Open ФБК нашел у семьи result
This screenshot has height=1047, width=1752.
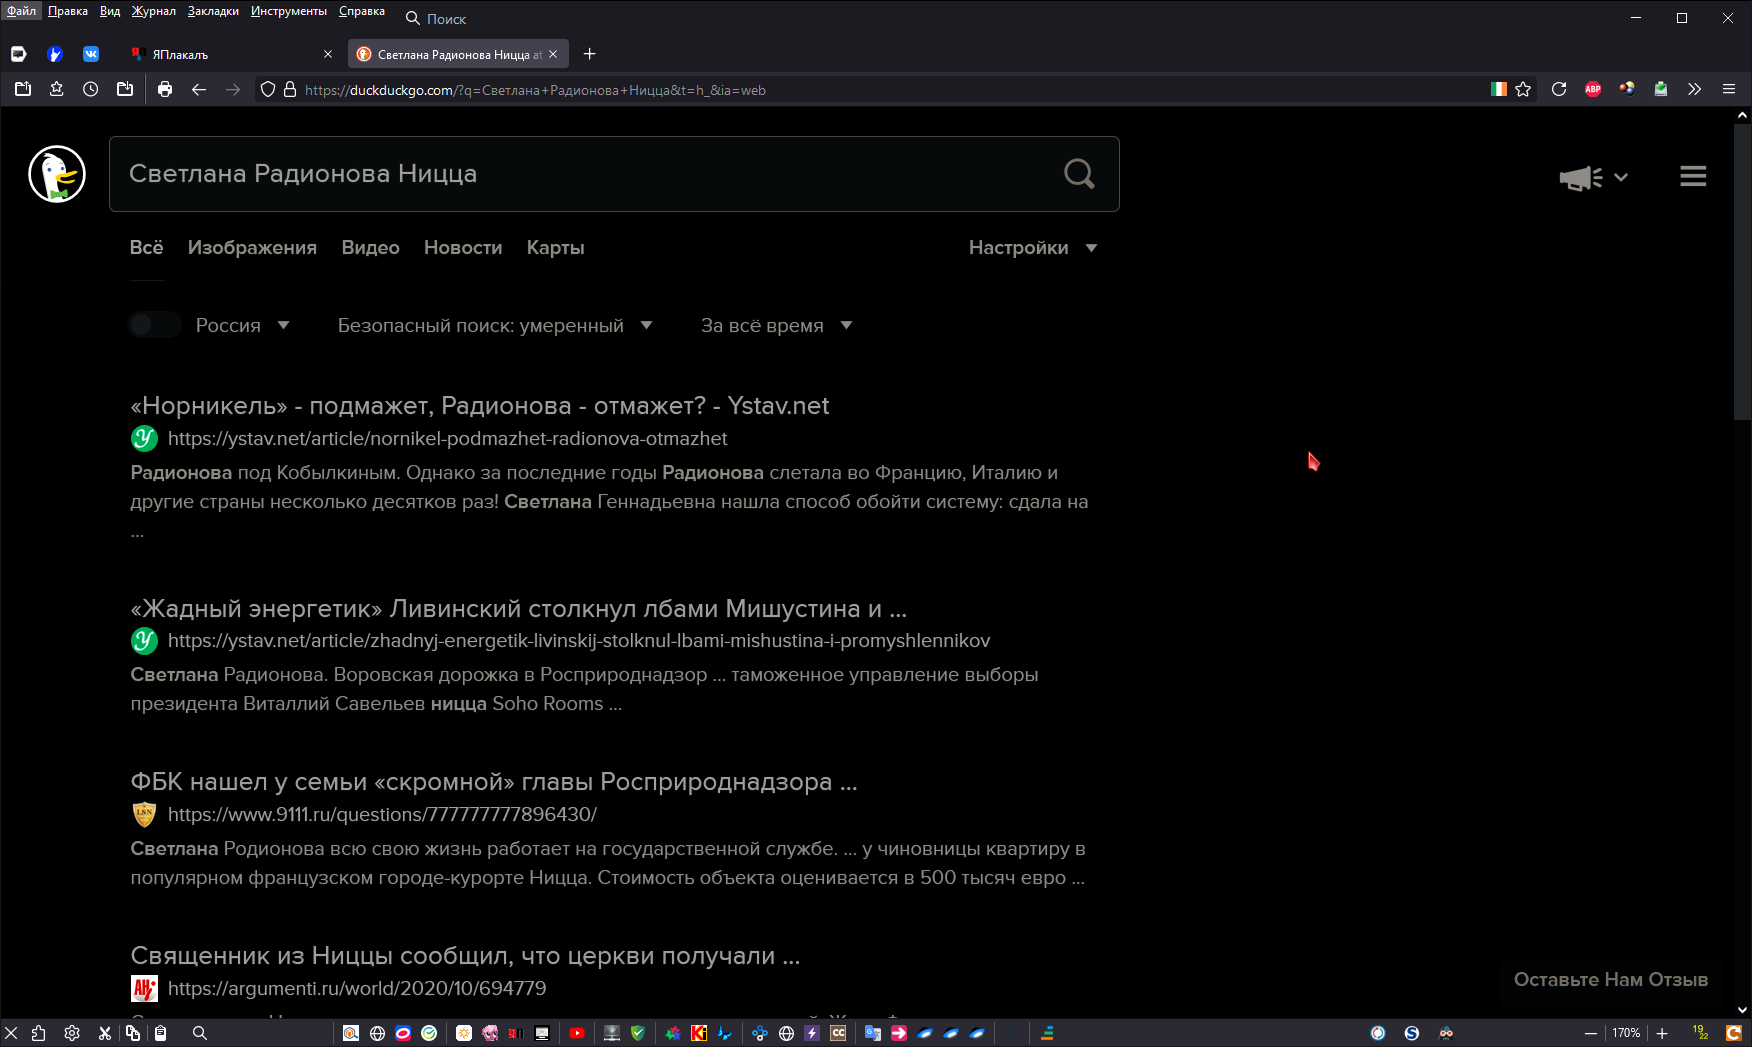click(494, 781)
